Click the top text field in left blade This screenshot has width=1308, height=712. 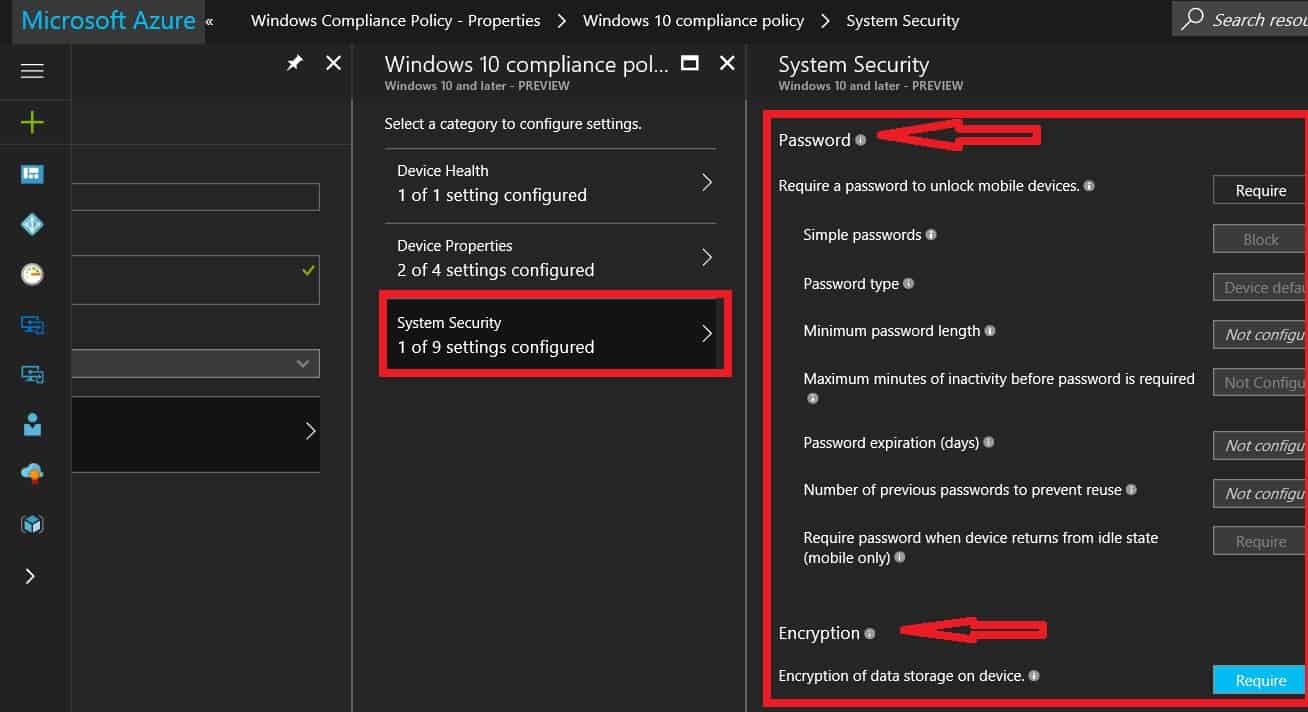coord(196,197)
